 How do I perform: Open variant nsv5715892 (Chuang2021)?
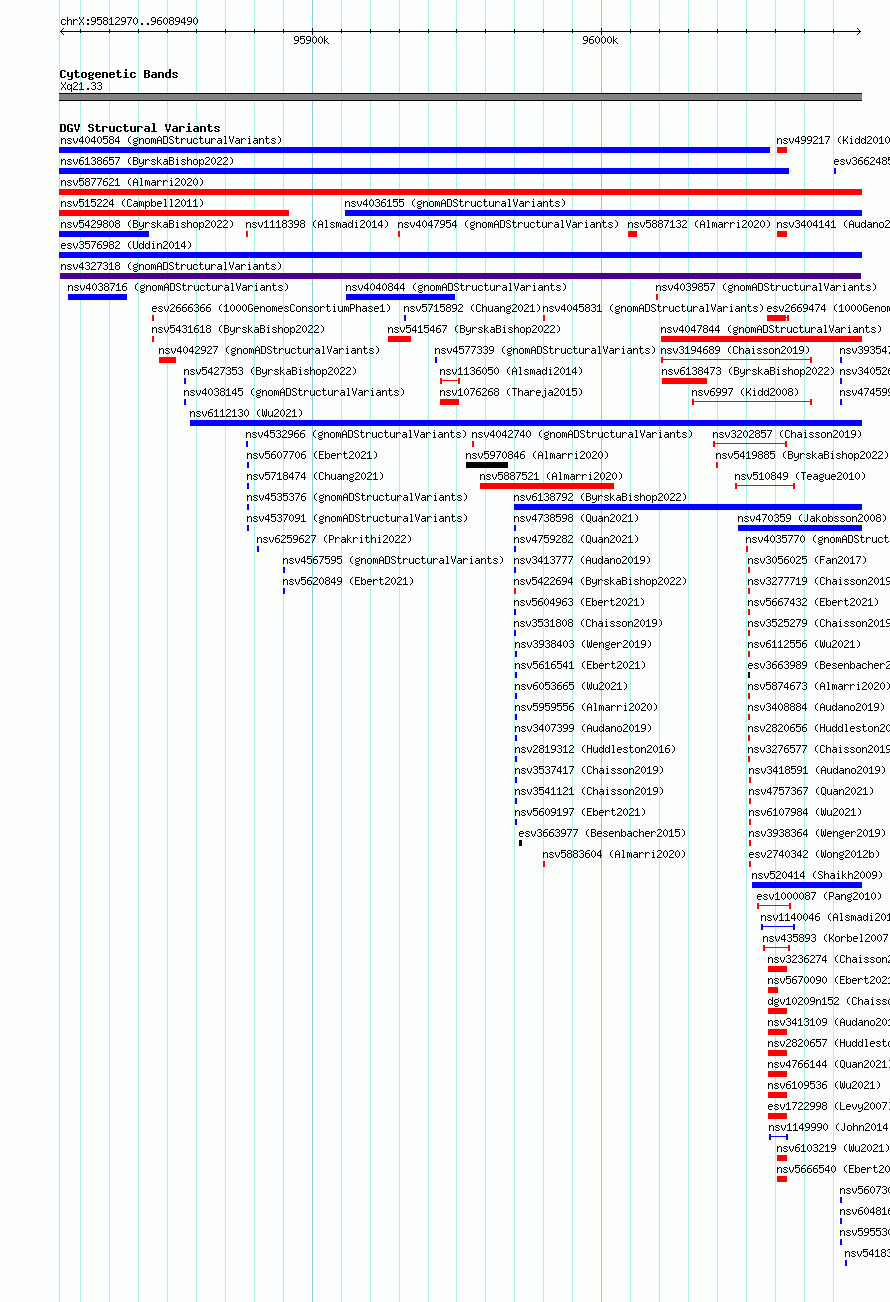click(472, 308)
